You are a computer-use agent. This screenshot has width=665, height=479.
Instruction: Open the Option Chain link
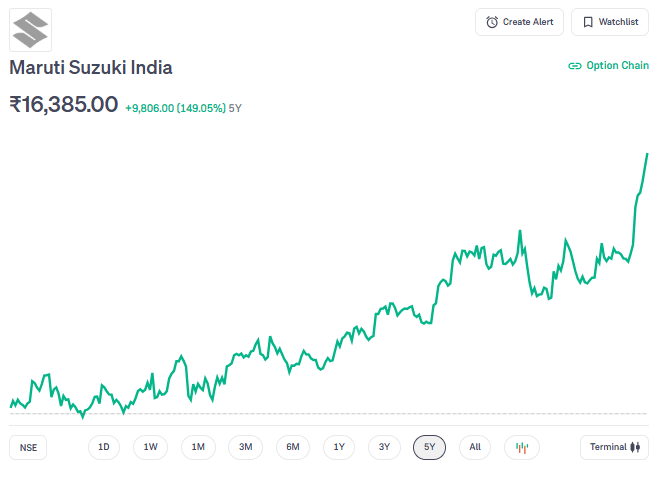(x=608, y=66)
